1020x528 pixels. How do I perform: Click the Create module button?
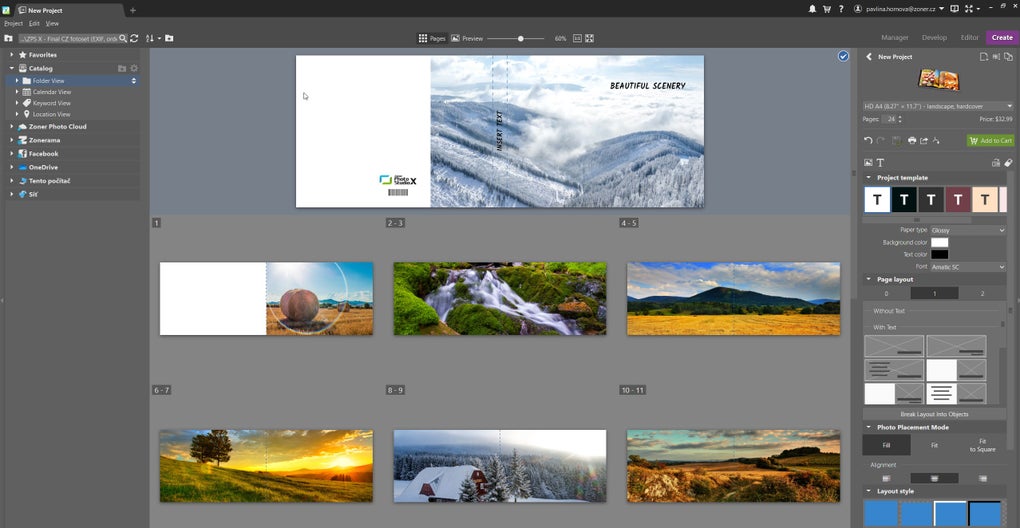click(1002, 38)
